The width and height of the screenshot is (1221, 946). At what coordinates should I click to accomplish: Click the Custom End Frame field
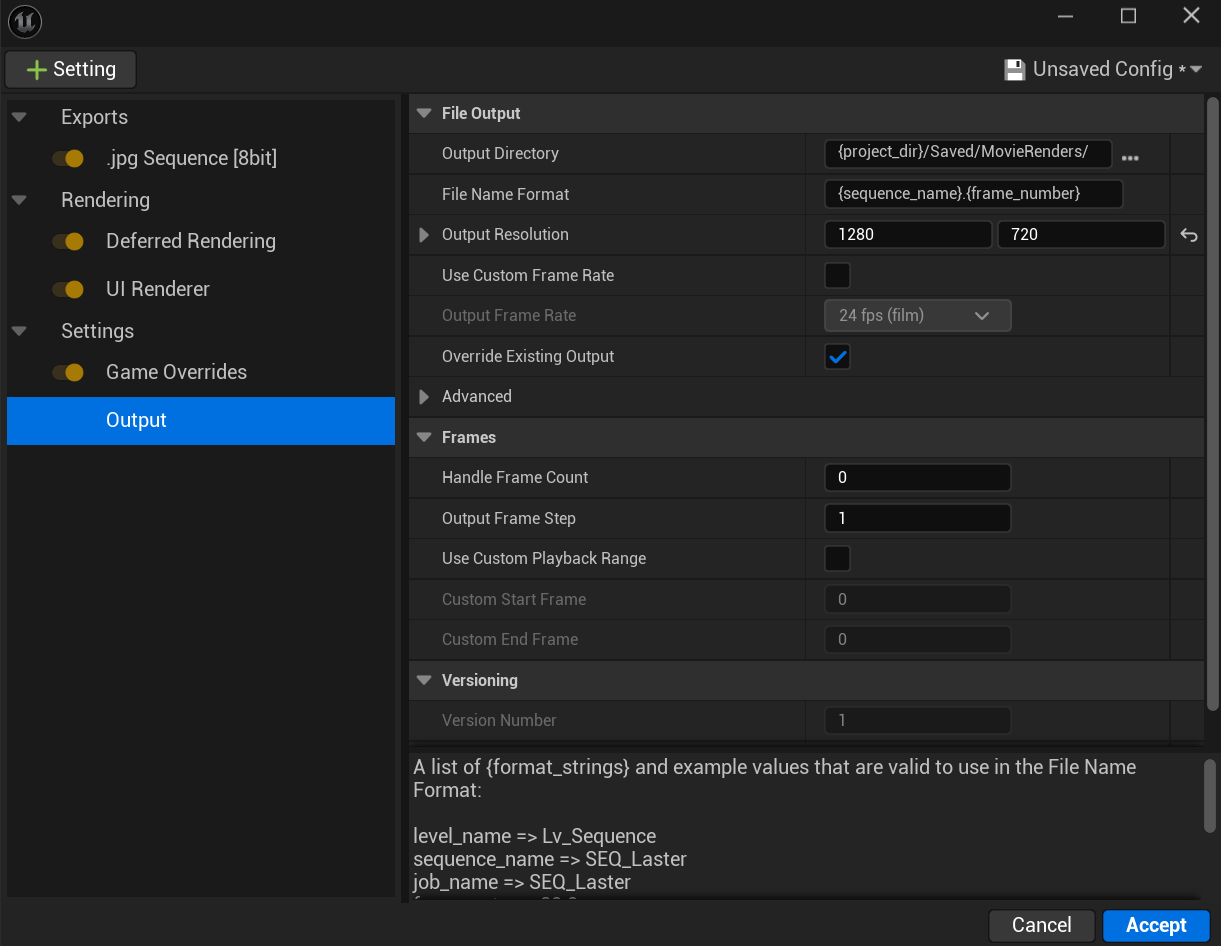(x=918, y=639)
